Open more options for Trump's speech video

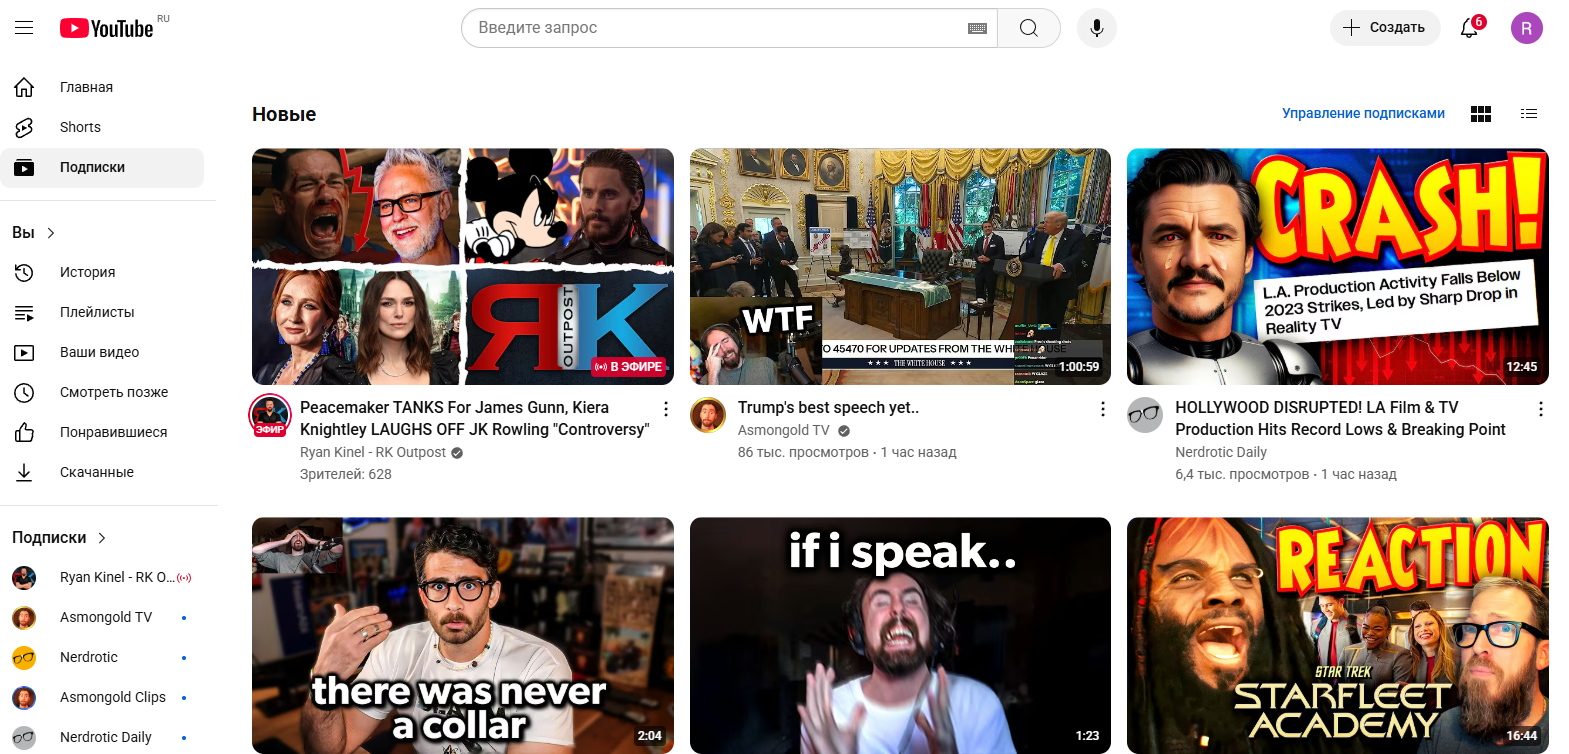point(1103,409)
